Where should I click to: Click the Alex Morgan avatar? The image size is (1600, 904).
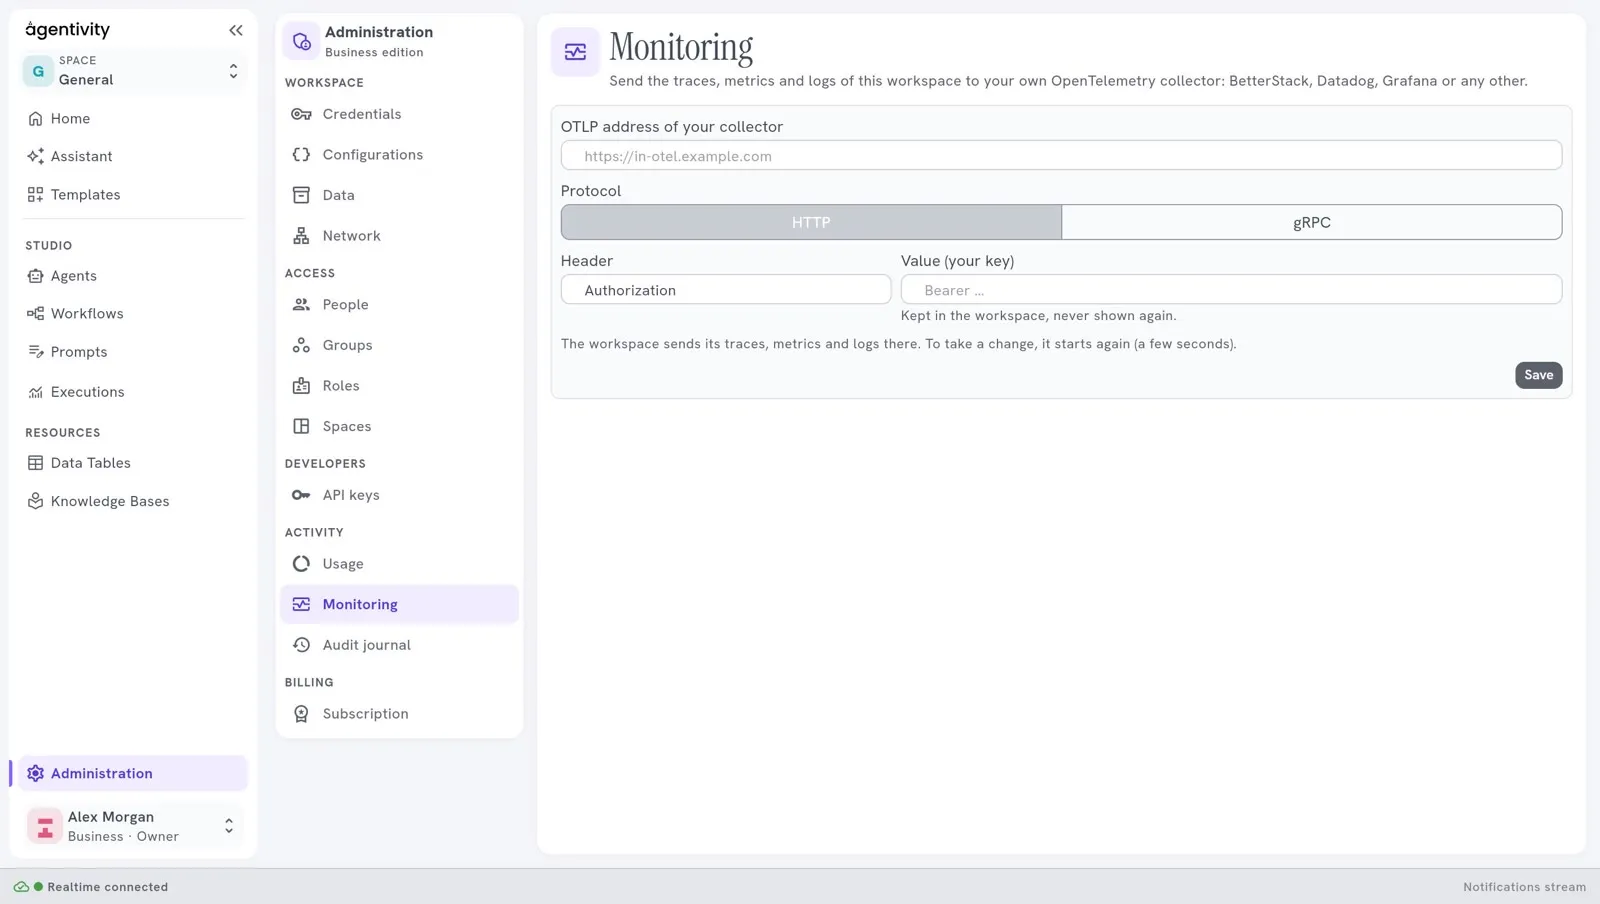(45, 827)
